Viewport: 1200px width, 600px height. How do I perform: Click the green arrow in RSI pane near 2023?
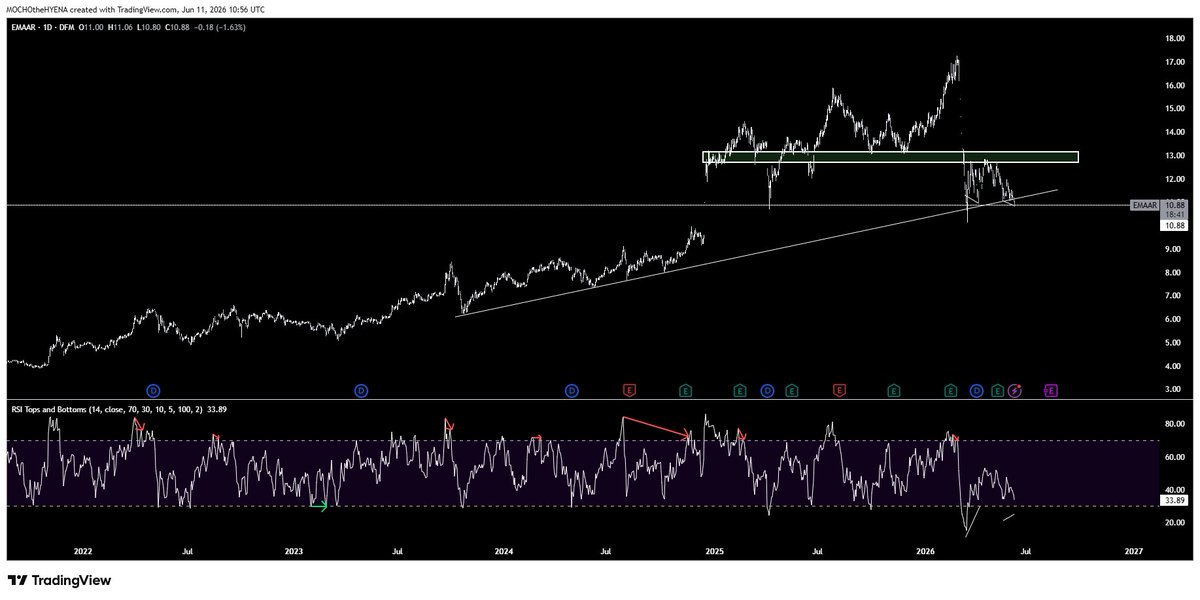click(x=319, y=507)
